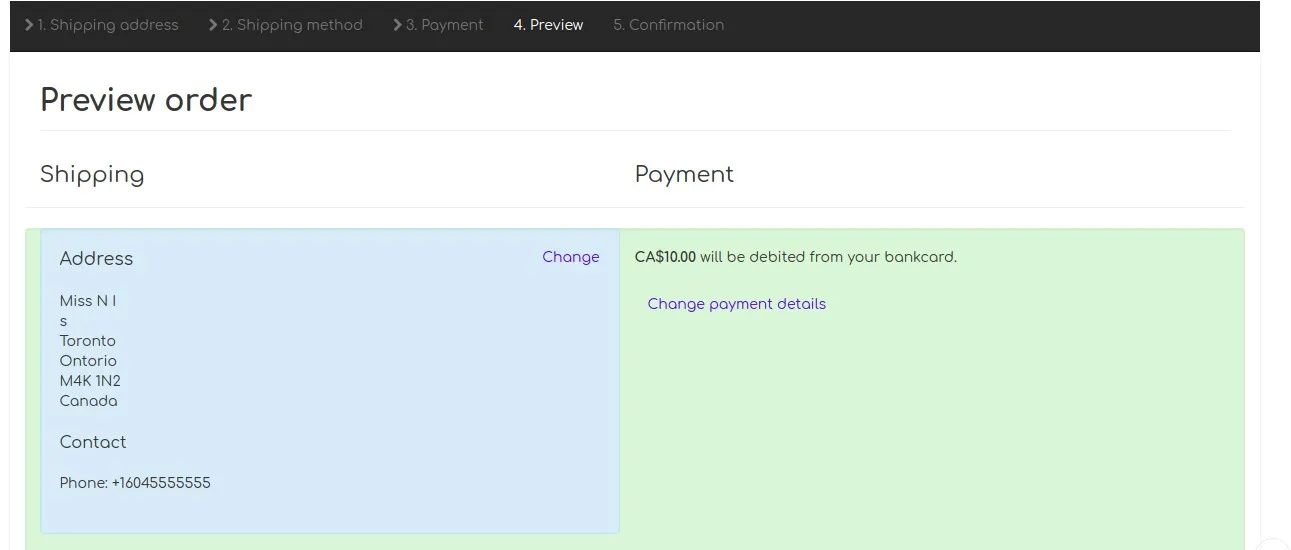
Task: Click the Address heading in the blue panel
Action: tap(96, 258)
